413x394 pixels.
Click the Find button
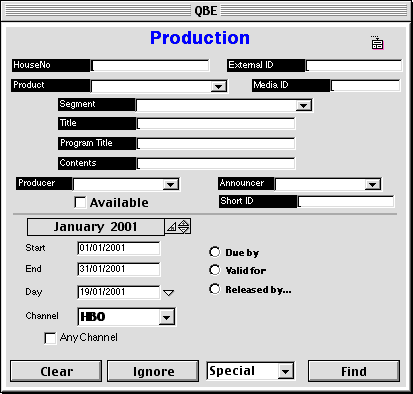[354, 371]
